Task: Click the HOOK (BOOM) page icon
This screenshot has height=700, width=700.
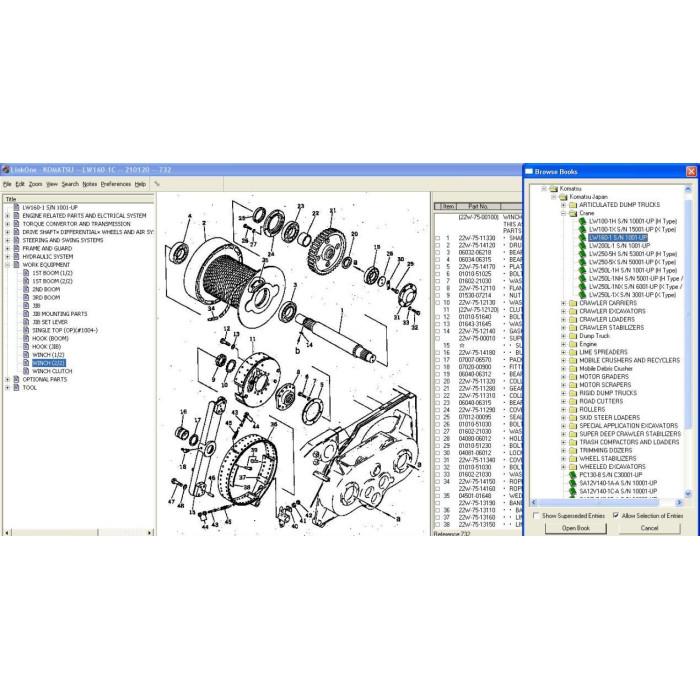Action: tap(26, 338)
